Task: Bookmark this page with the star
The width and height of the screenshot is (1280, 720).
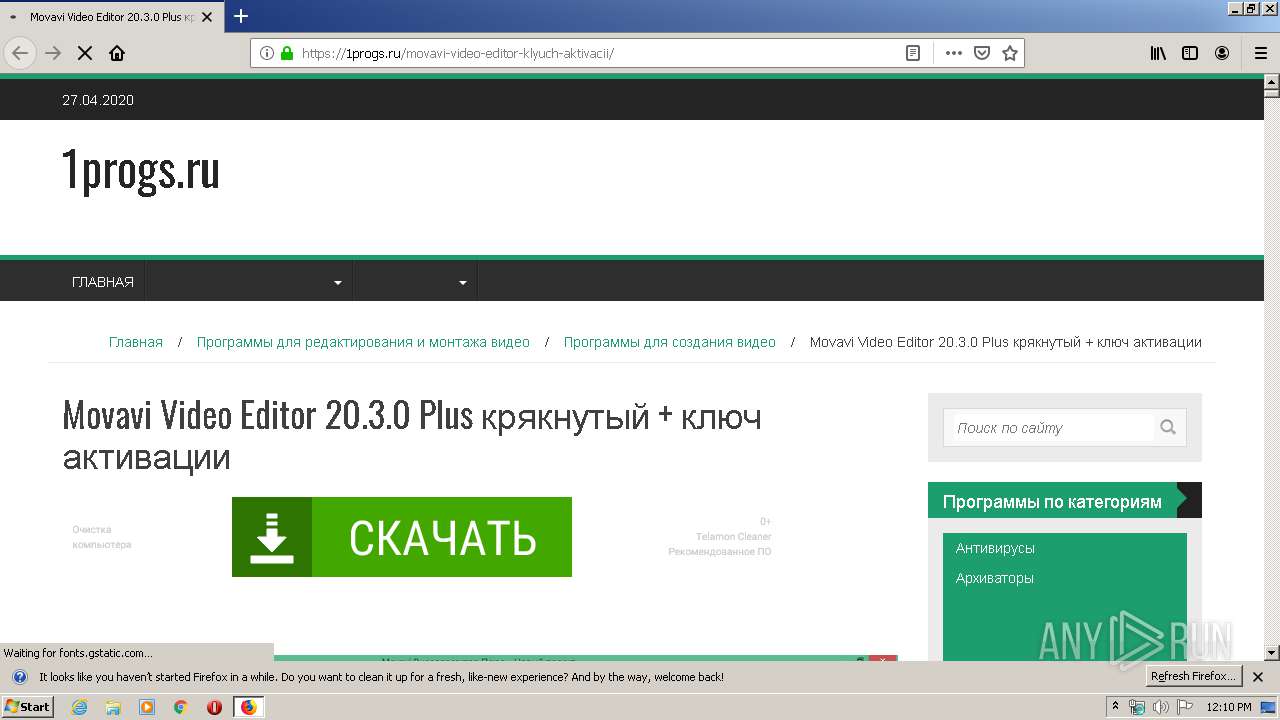Action: click(x=1010, y=53)
